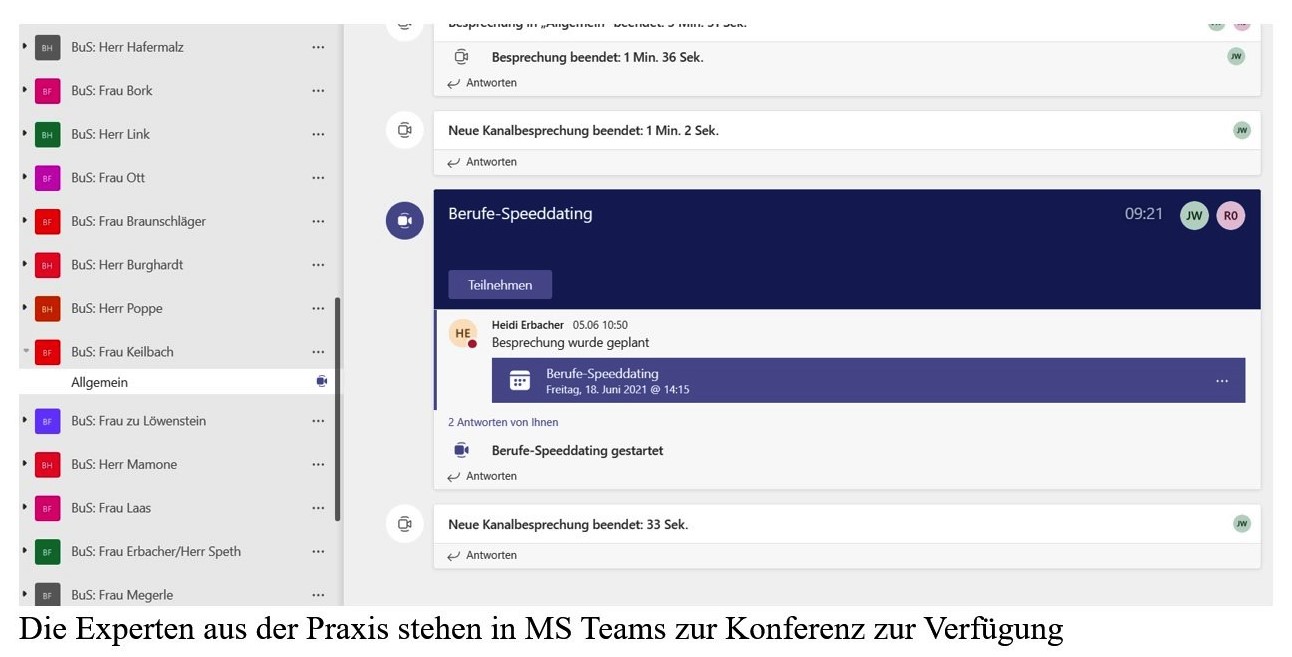Viewport: 1292px width, 657px height.
Task: Show the 2 Antworten von Ihnen replies
Action: [503, 422]
